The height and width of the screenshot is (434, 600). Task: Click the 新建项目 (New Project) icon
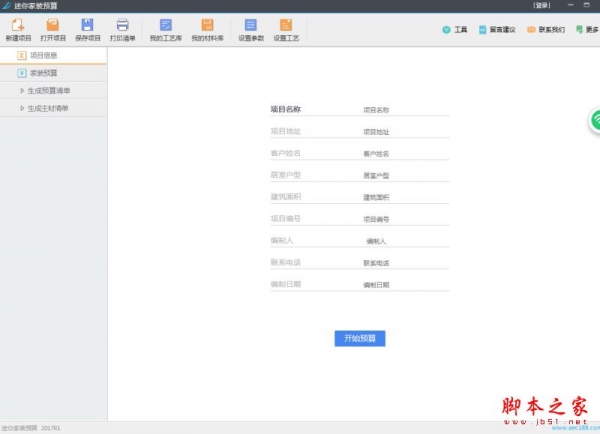pyautogui.click(x=18, y=25)
